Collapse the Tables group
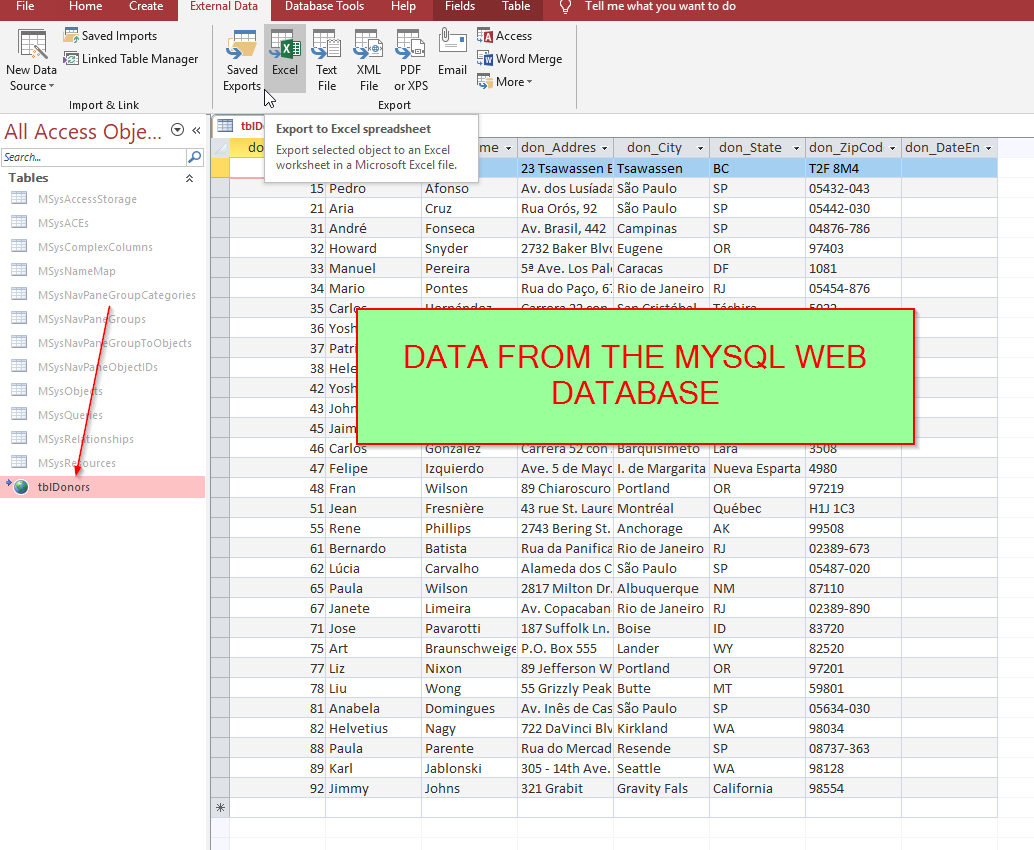 [x=189, y=178]
